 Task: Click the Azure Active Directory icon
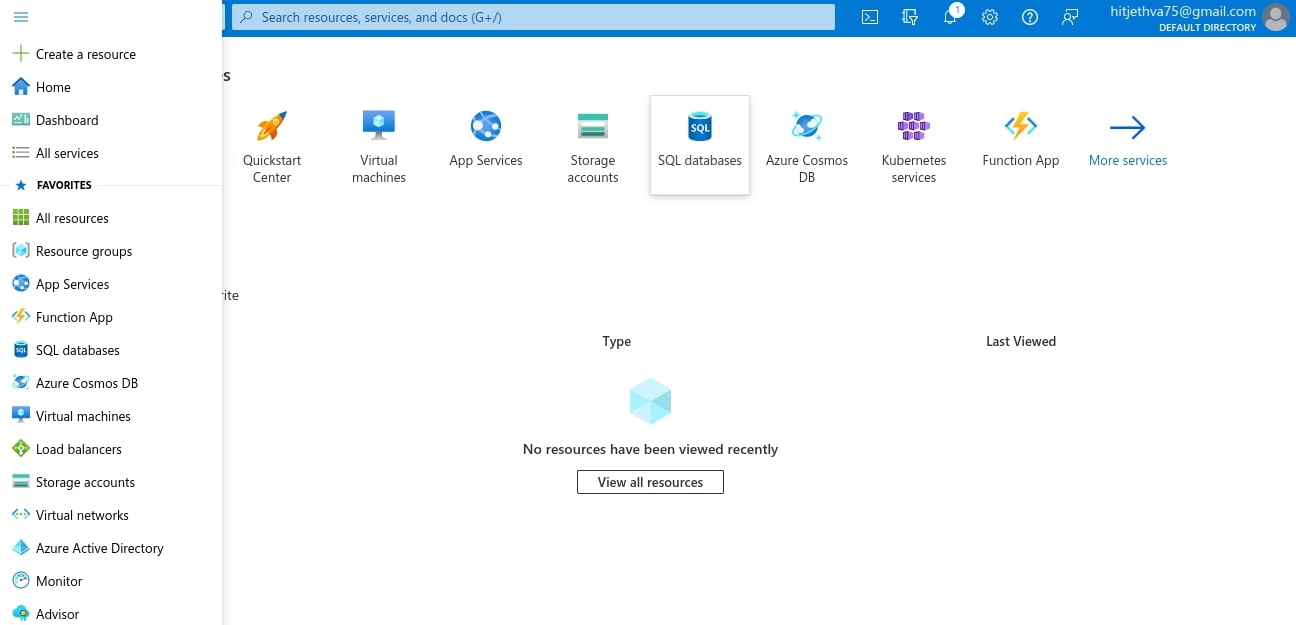coord(20,548)
